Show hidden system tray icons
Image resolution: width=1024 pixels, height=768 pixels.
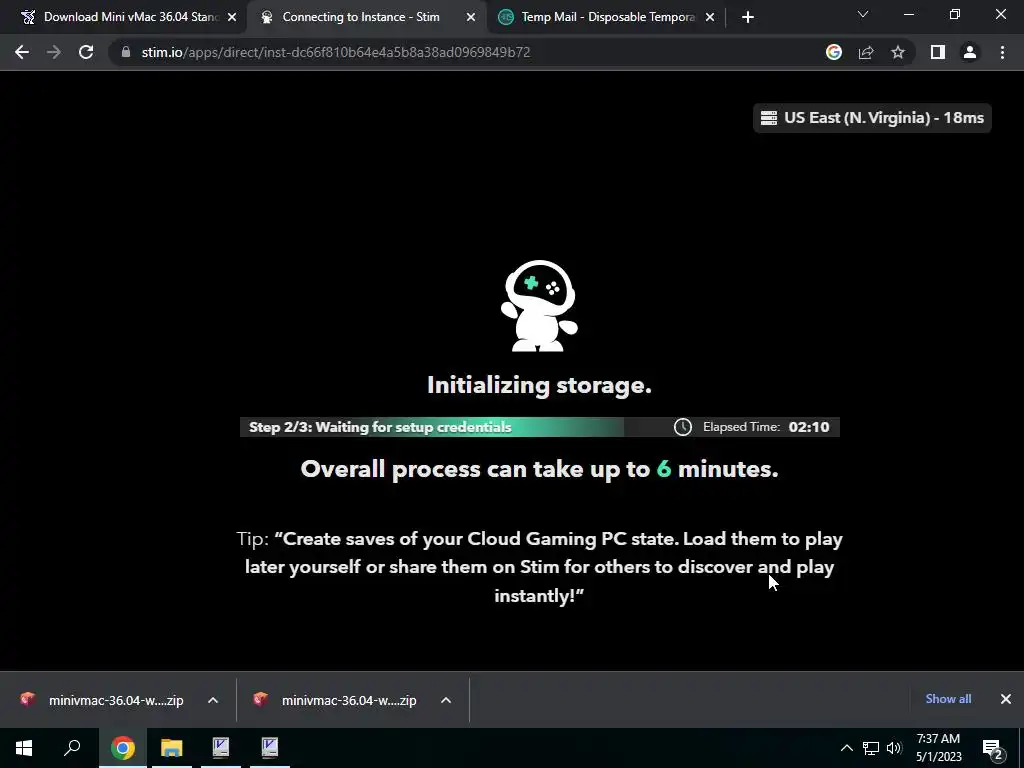point(846,748)
